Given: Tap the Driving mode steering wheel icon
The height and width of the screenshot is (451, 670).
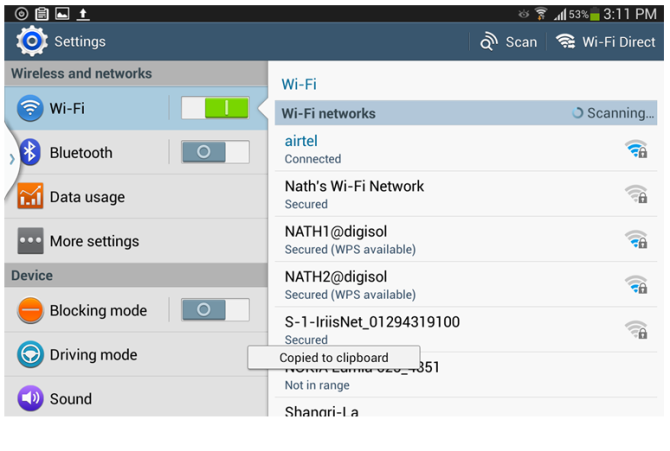Looking at the screenshot, I should pyautogui.click(x=30, y=354).
